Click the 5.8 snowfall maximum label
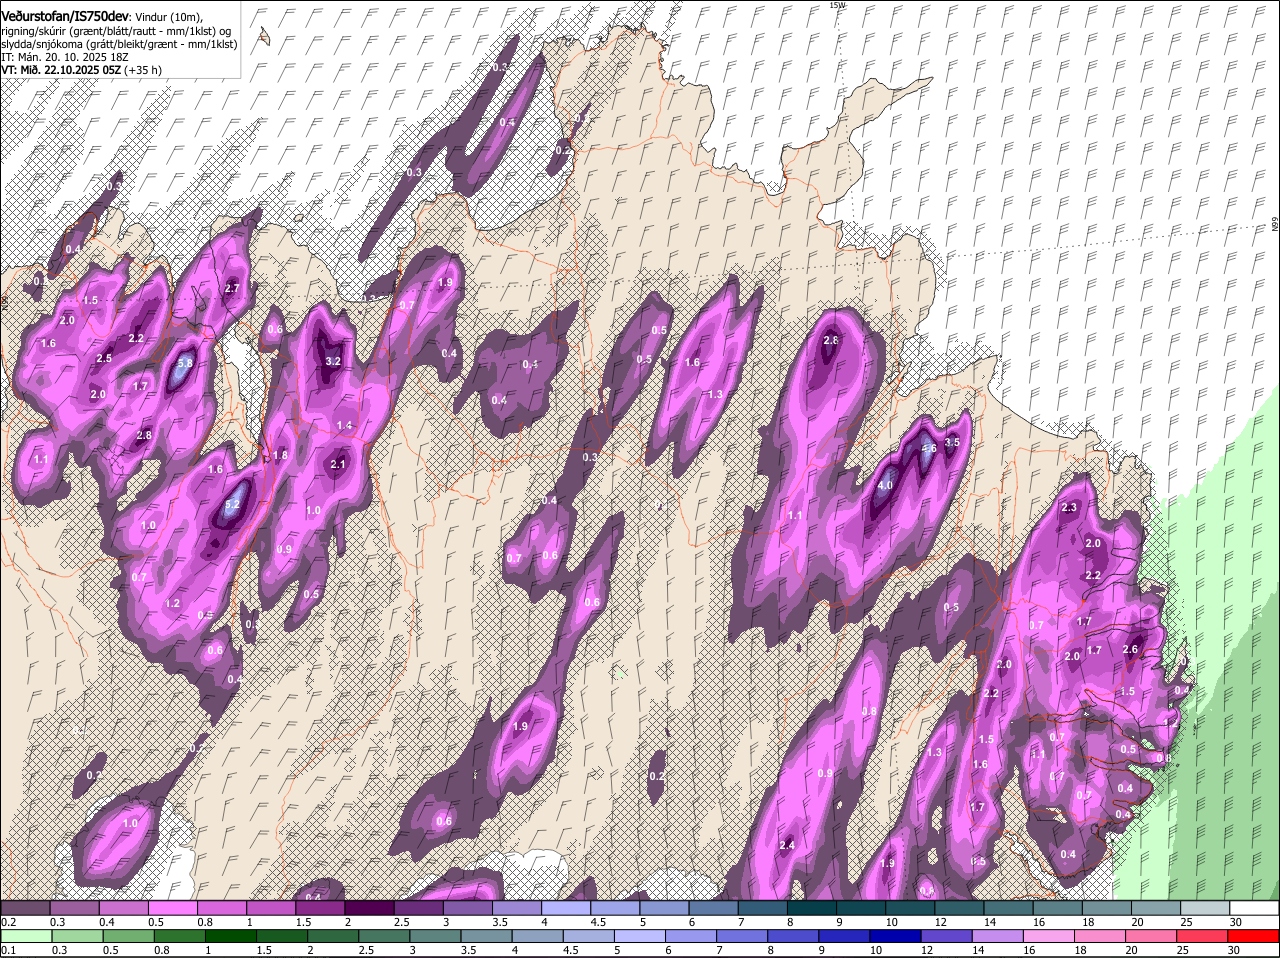 [x=184, y=364]
